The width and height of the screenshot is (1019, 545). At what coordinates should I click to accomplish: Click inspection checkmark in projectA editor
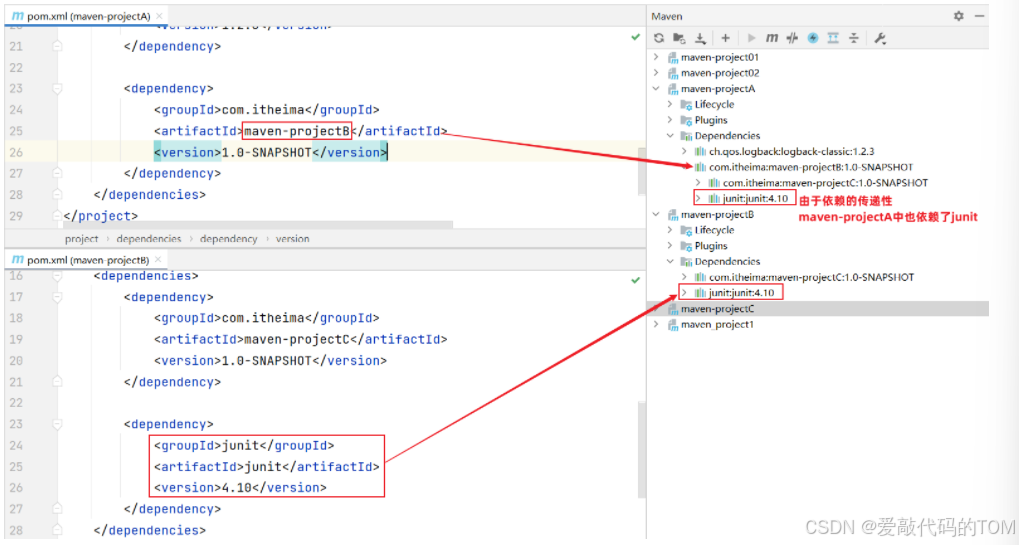[x=636, y=37]
